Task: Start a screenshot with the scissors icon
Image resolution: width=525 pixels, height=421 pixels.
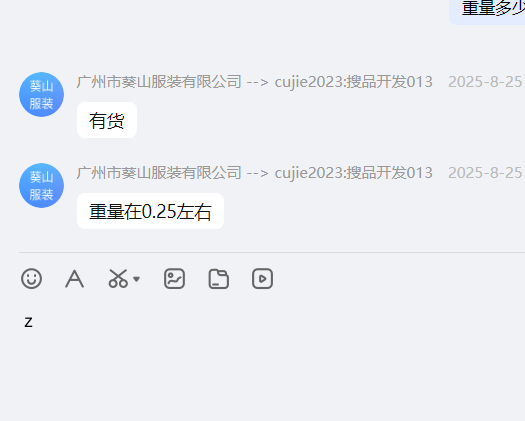Action: tap(118, 278)
